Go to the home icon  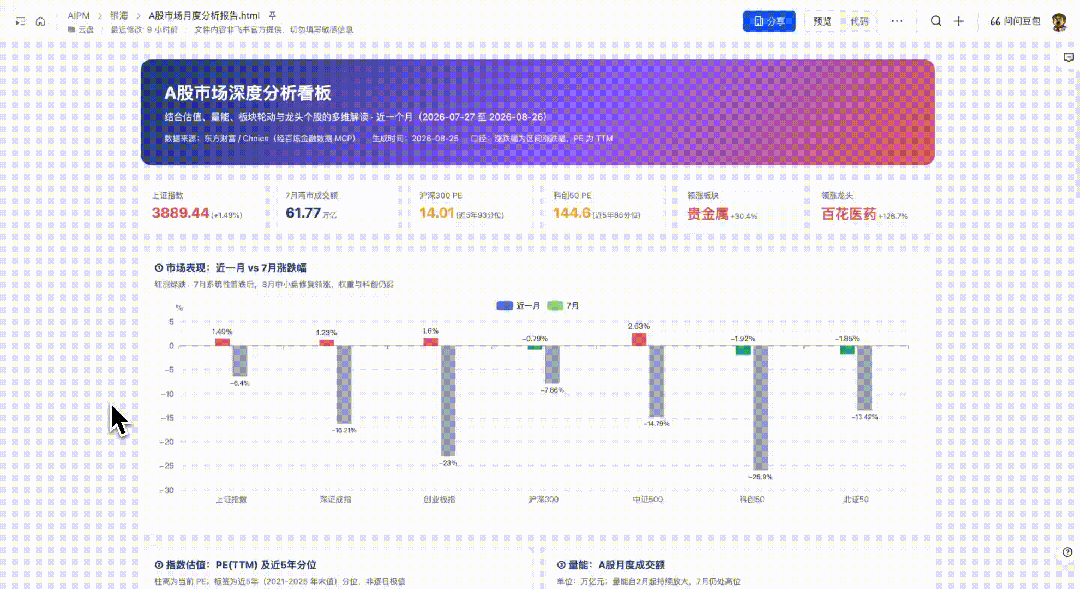pos(41,21)
